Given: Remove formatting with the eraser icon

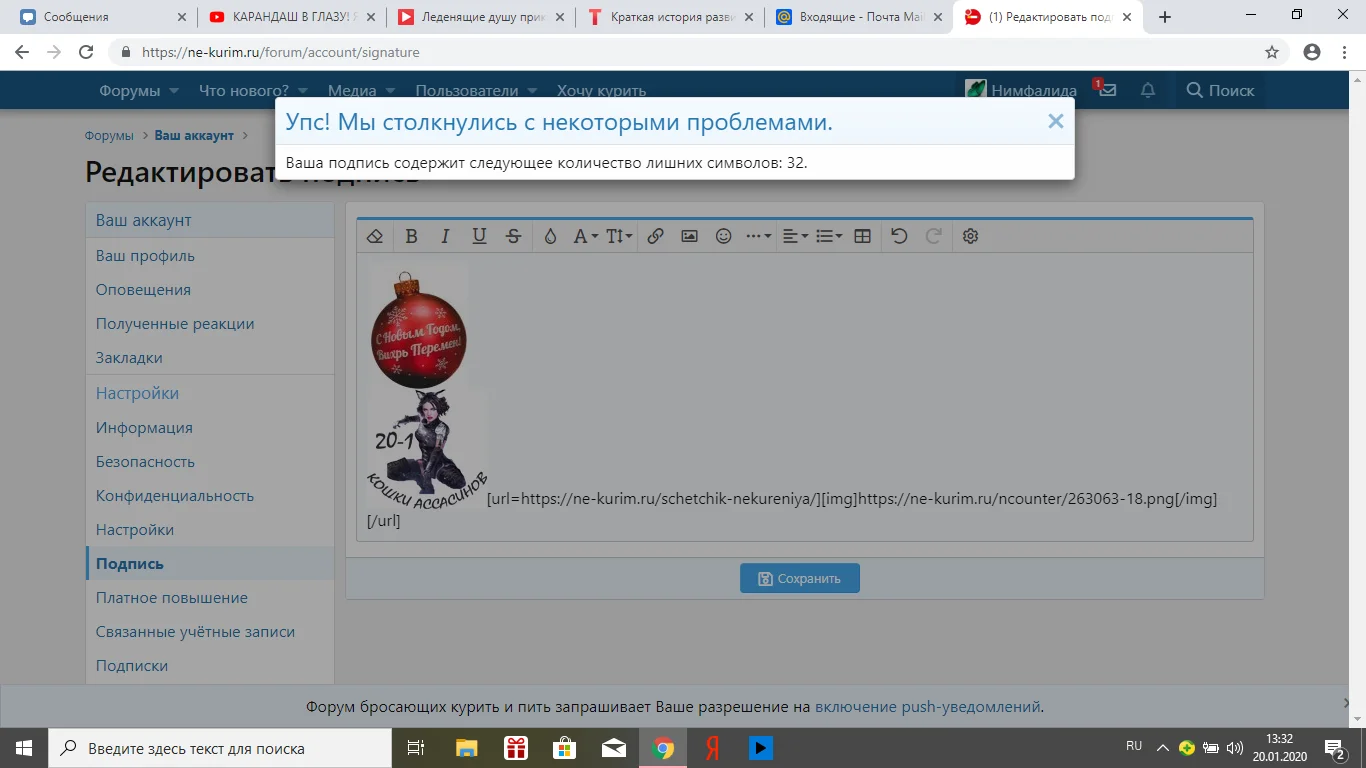Looking at the screenshot, I should click(x=375, y=236).
